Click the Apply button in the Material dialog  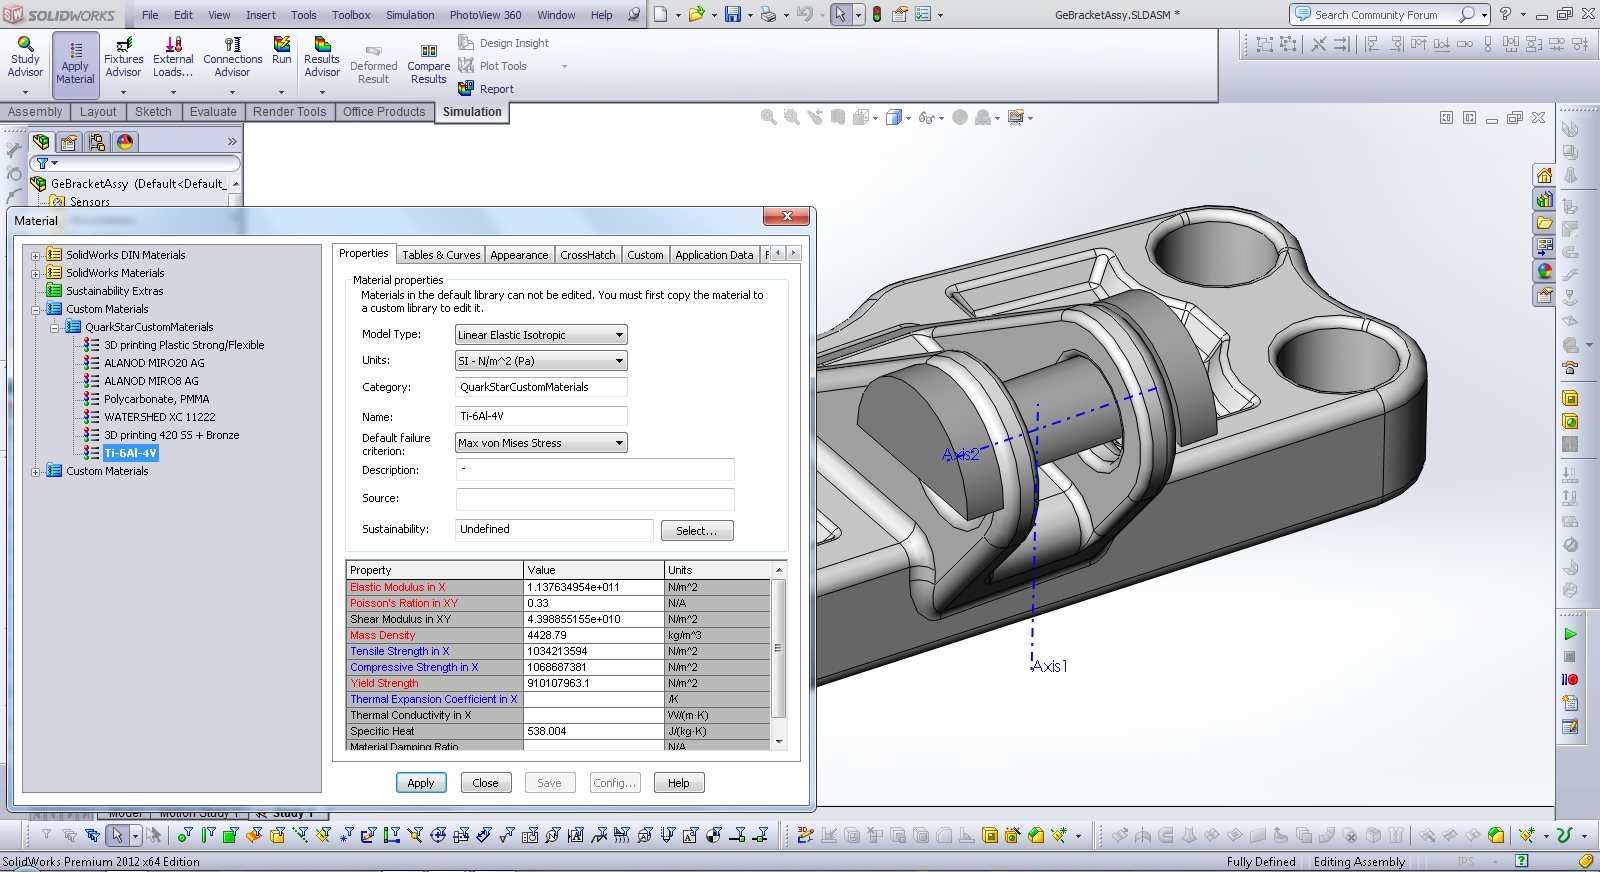click(420, 783)
